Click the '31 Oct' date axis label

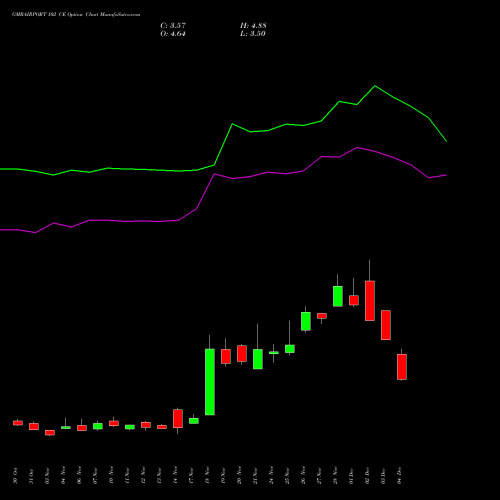click(x=31, y=476)
